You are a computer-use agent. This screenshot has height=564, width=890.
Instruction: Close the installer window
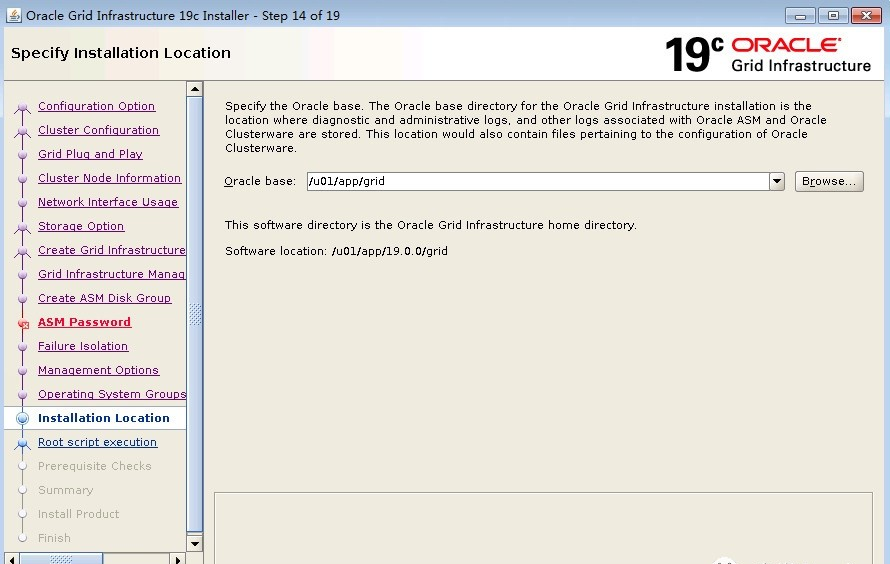866,15
